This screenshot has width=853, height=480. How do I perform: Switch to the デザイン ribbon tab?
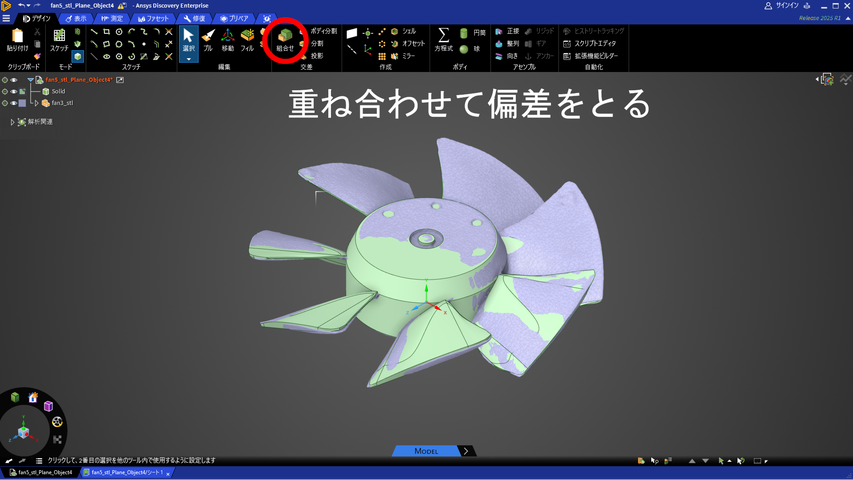(36, 19)
